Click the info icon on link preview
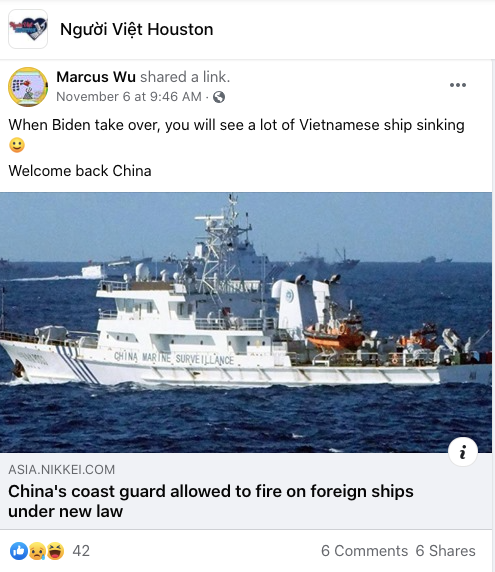495x572 pixels. point(463,452)
